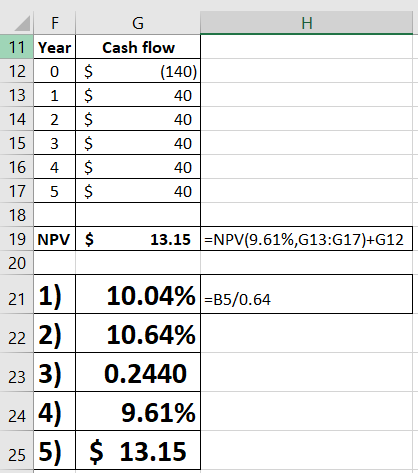Screen dimensions: 418x473
Task: Select row 16 header
Action: [x=17, y=167]
